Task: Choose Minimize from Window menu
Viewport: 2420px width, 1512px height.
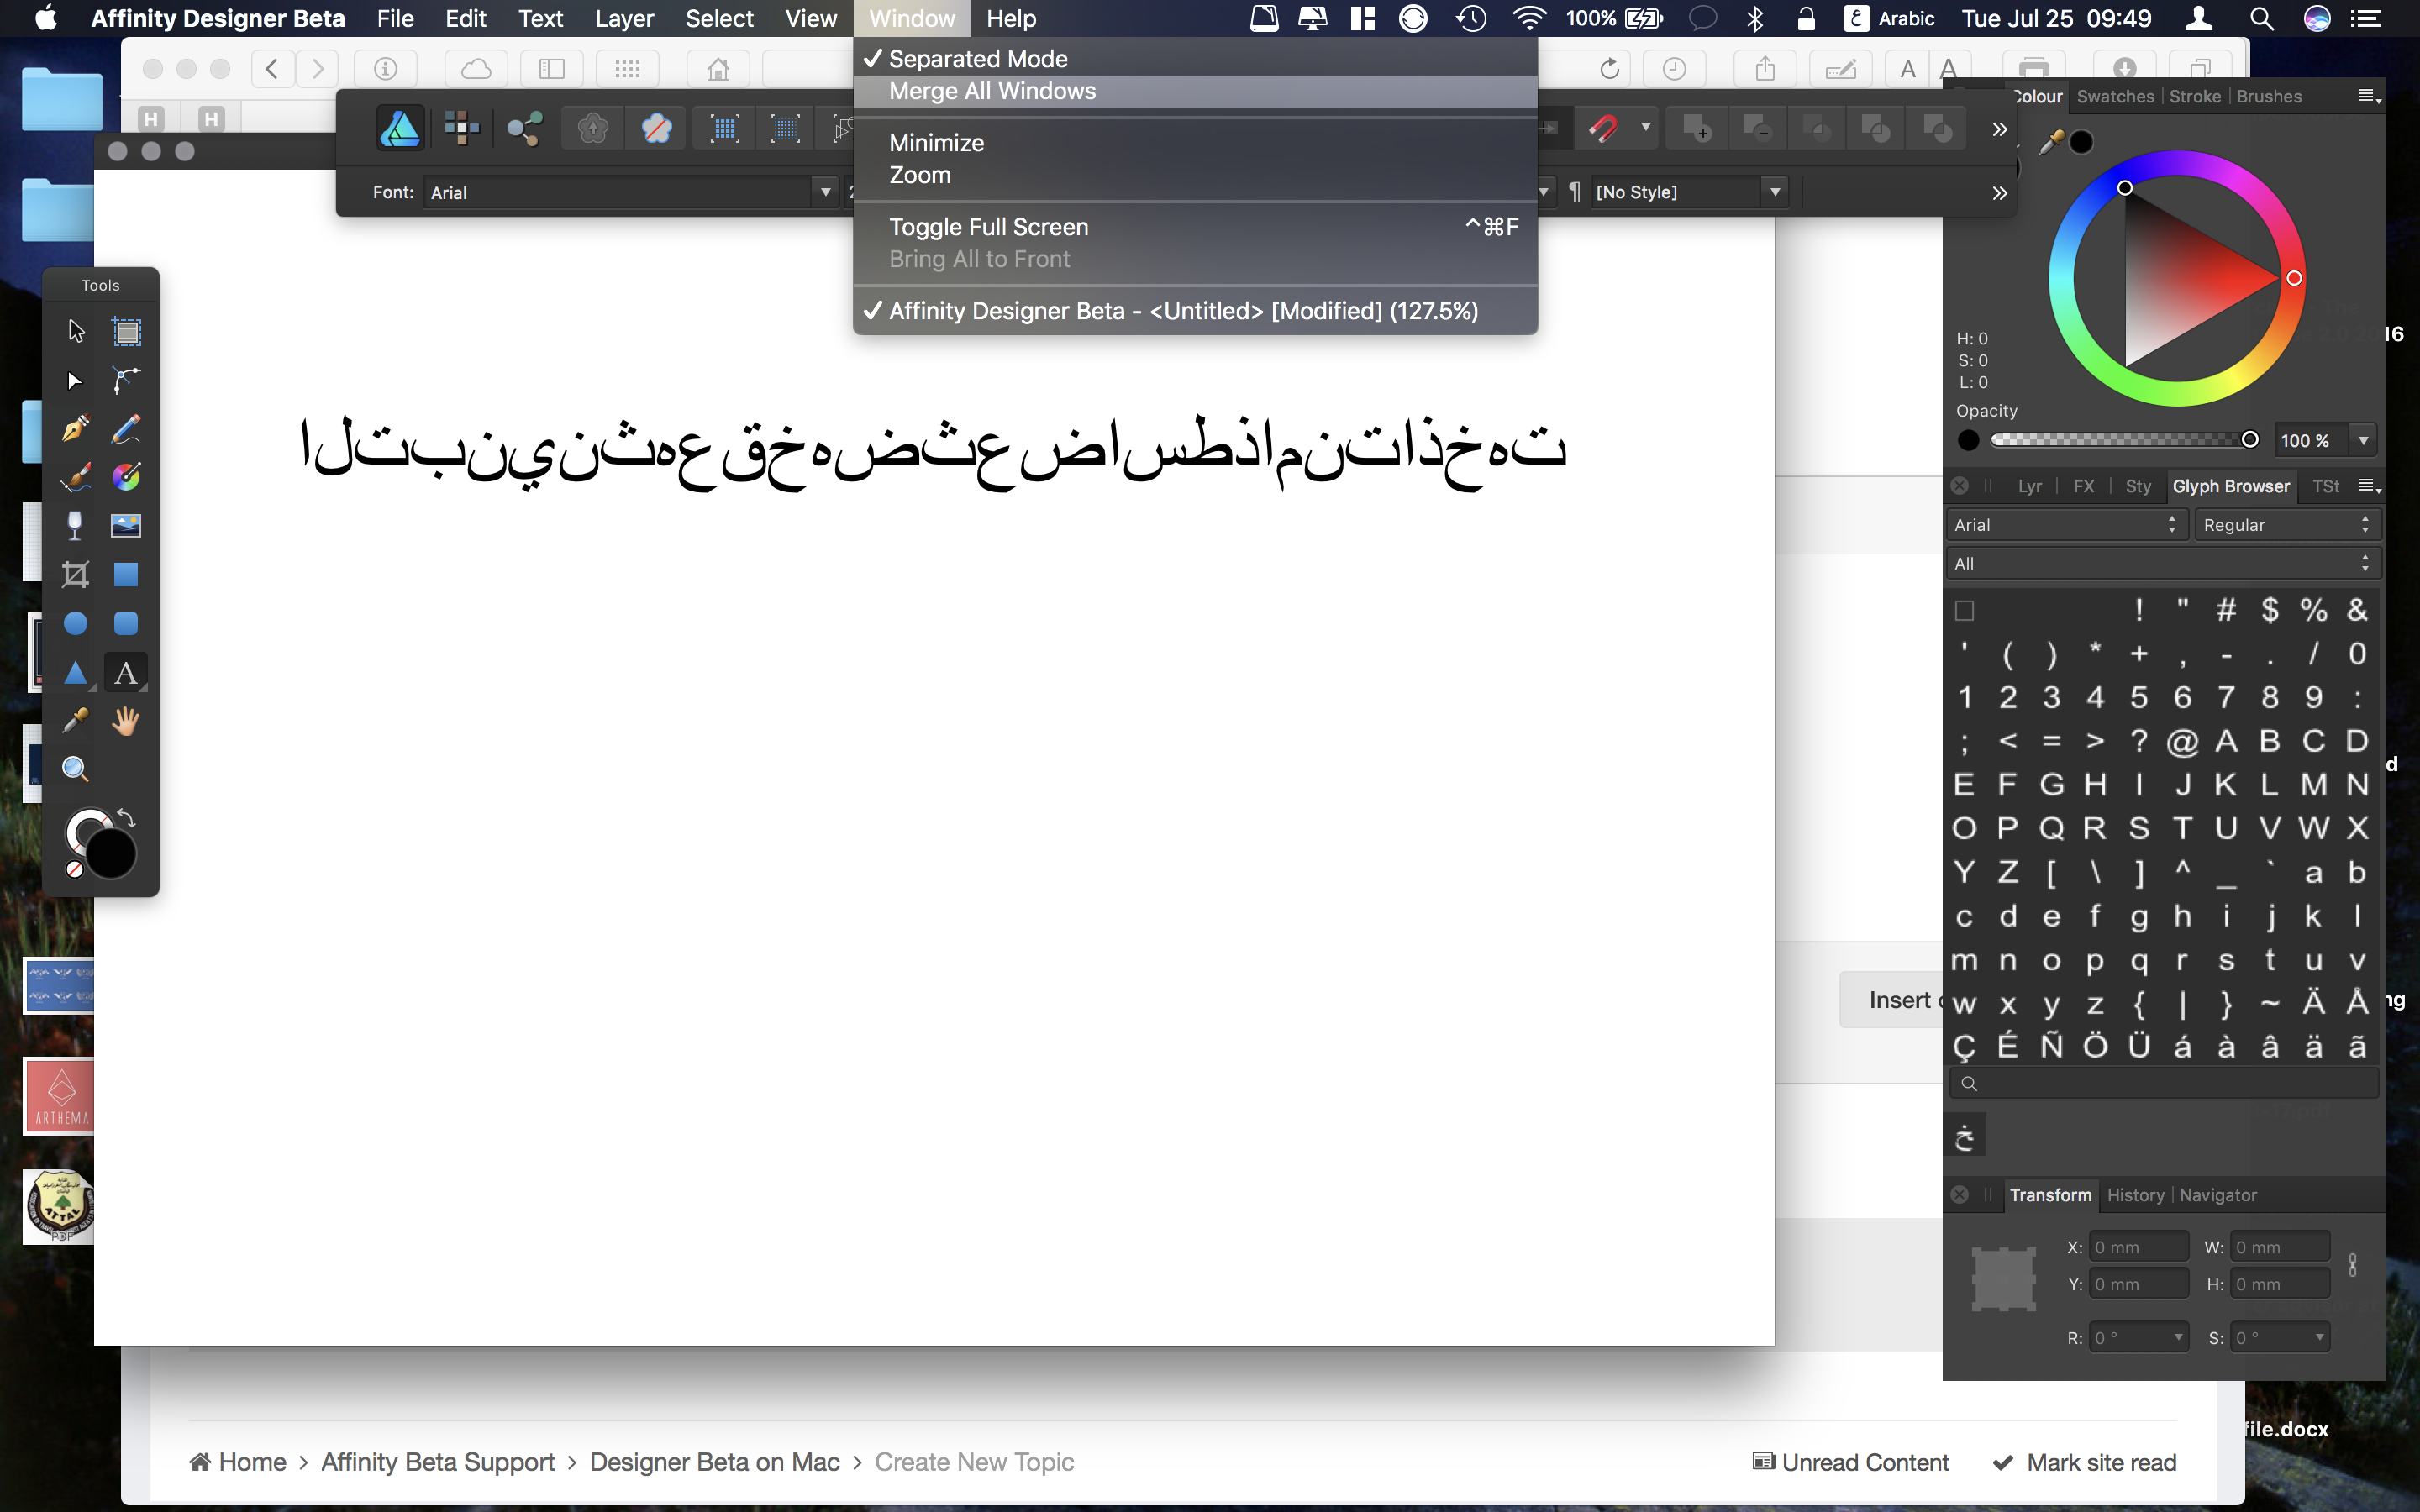Action: click(x=936, y=143)
